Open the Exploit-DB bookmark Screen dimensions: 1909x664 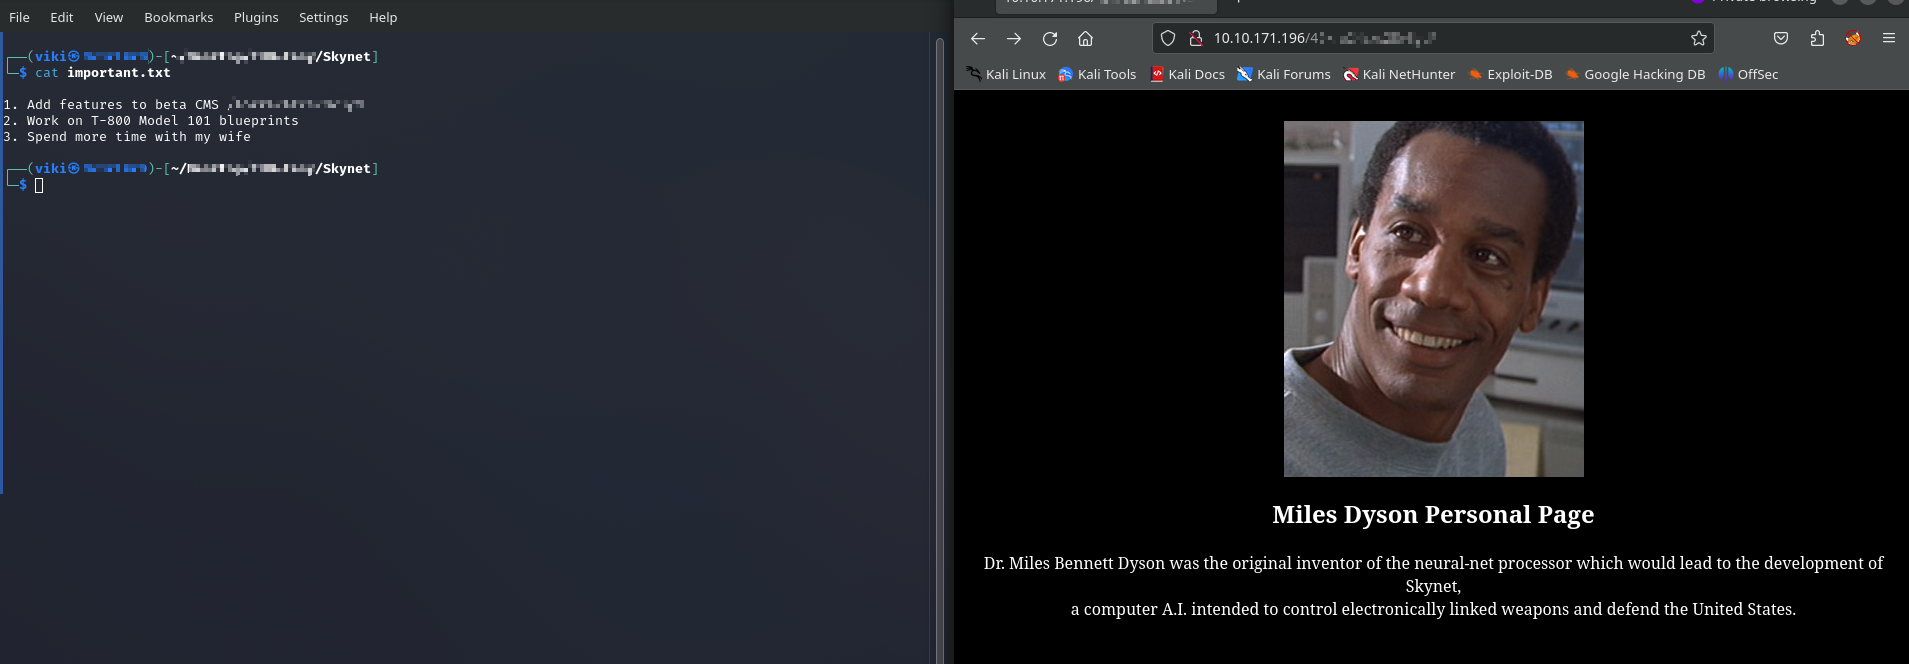point(1510,74)
